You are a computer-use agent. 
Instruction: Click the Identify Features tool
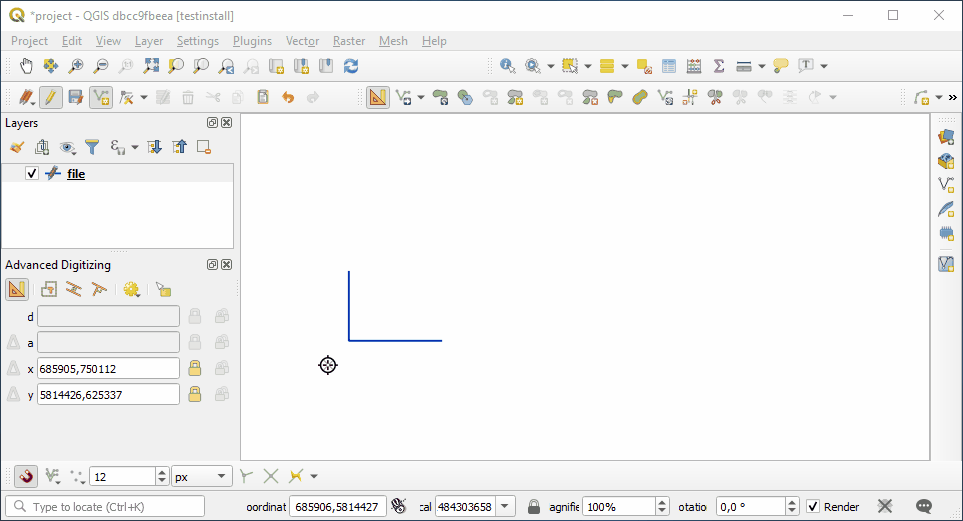(x=508, y=66)
